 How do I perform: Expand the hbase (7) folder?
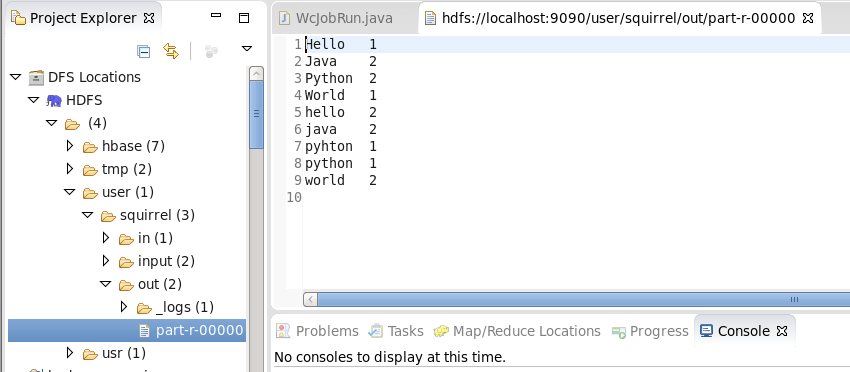69,145
